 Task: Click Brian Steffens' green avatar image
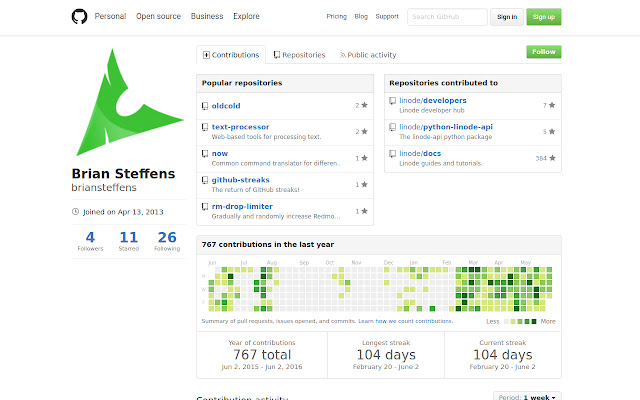(129, 102)
